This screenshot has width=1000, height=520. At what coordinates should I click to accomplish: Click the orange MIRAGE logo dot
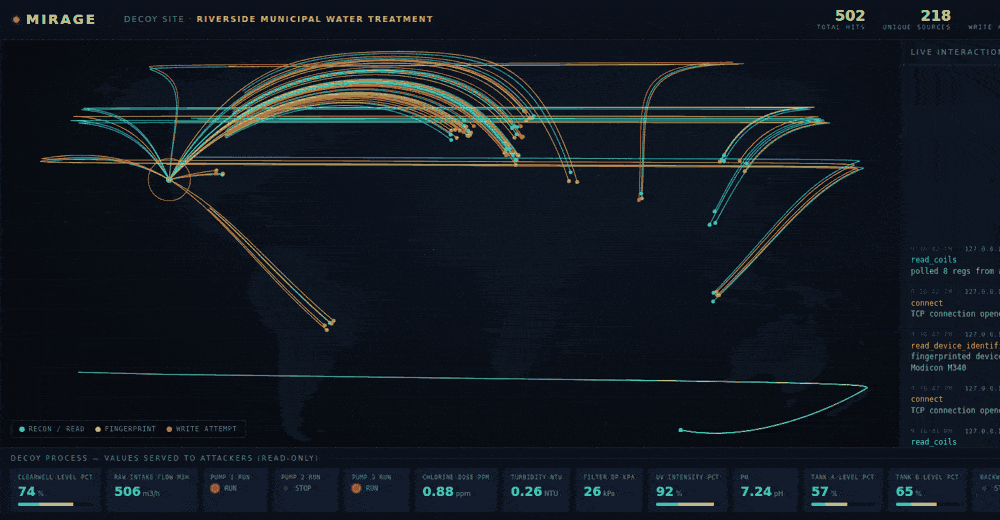click(x=17, y=20)
